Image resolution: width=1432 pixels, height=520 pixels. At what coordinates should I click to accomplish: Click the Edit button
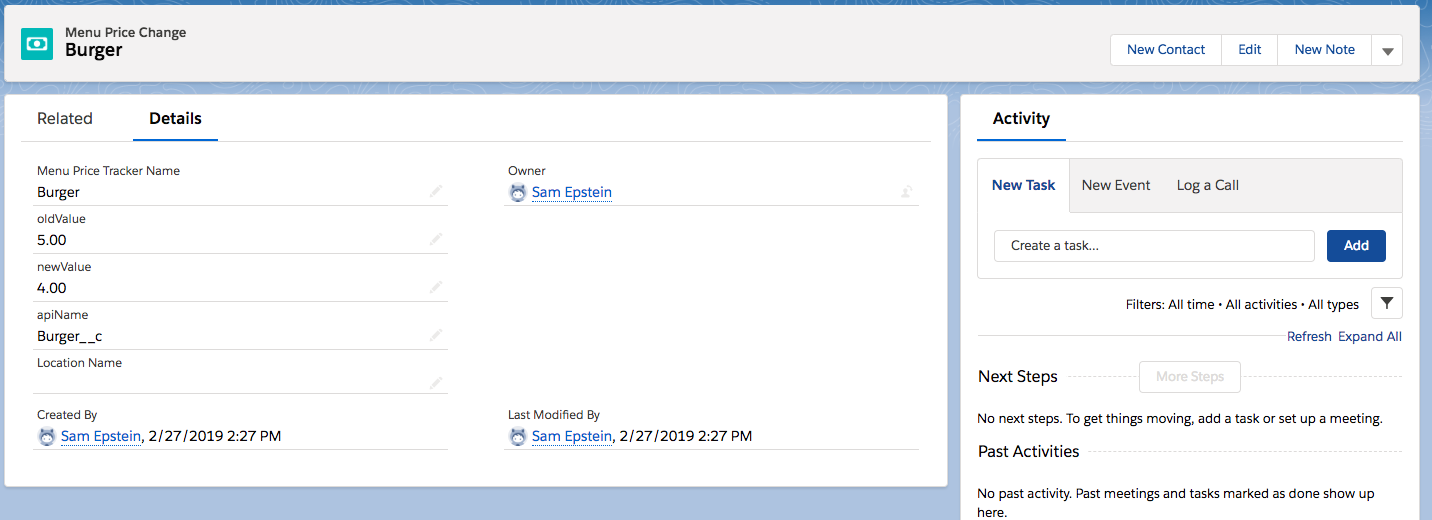[x=1250, y=50]
